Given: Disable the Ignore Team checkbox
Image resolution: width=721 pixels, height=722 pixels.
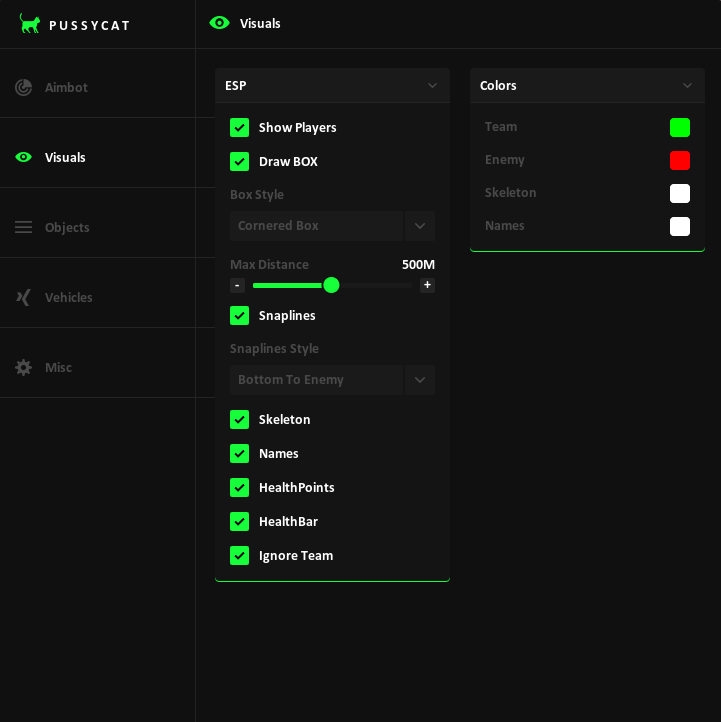Looking at the screenshot, I should (240, 555).
